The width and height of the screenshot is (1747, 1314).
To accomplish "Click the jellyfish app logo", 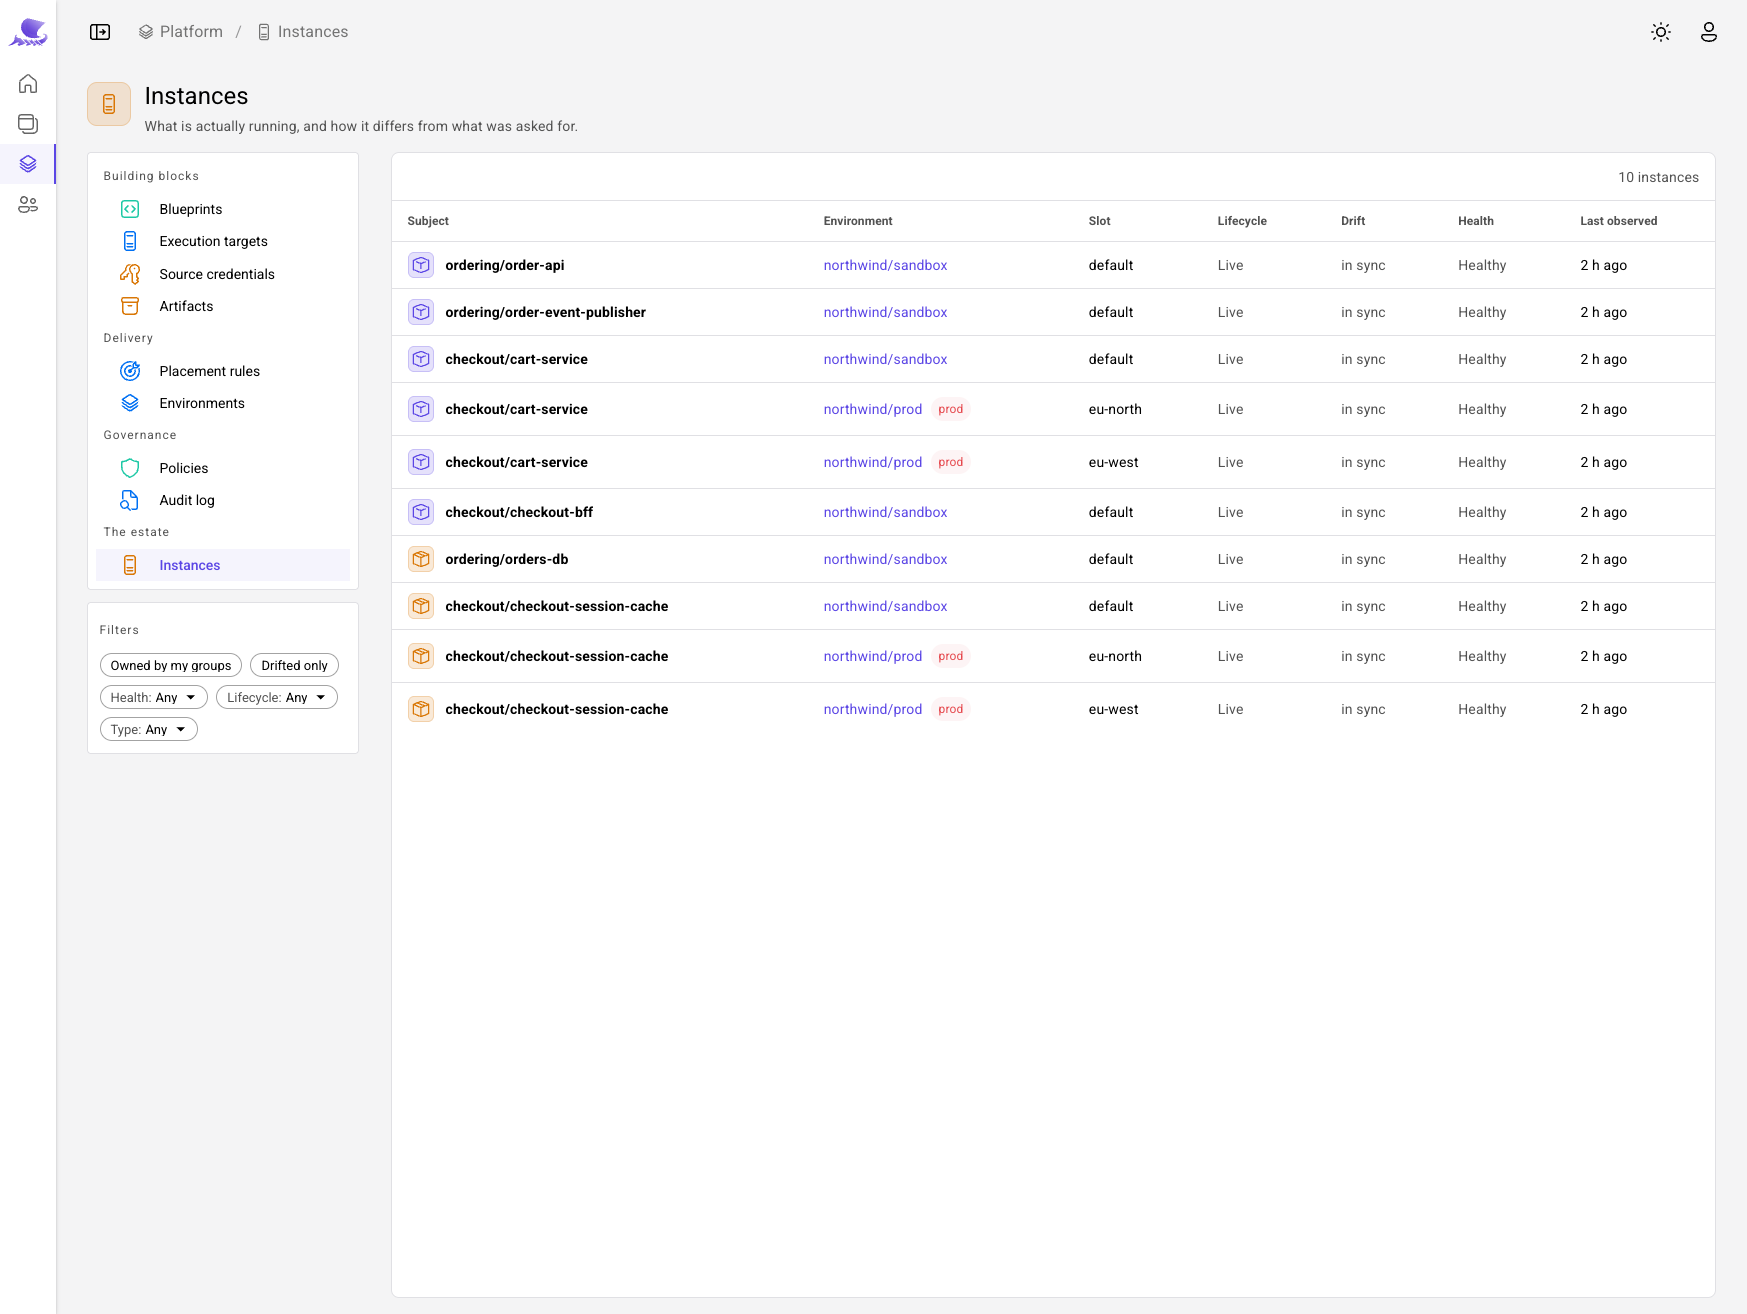I will tap(28, 32).
